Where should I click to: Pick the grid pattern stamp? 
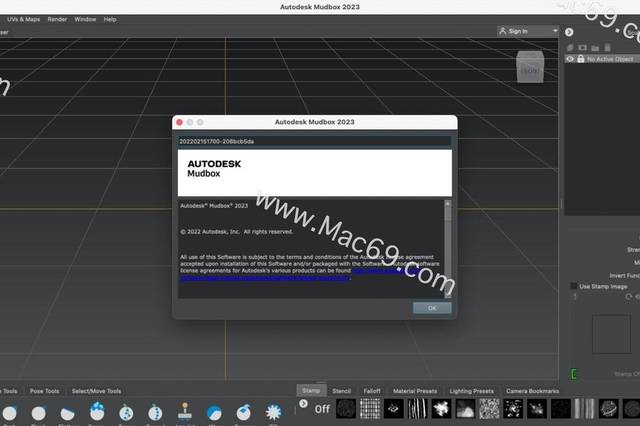tap(370, 409)
